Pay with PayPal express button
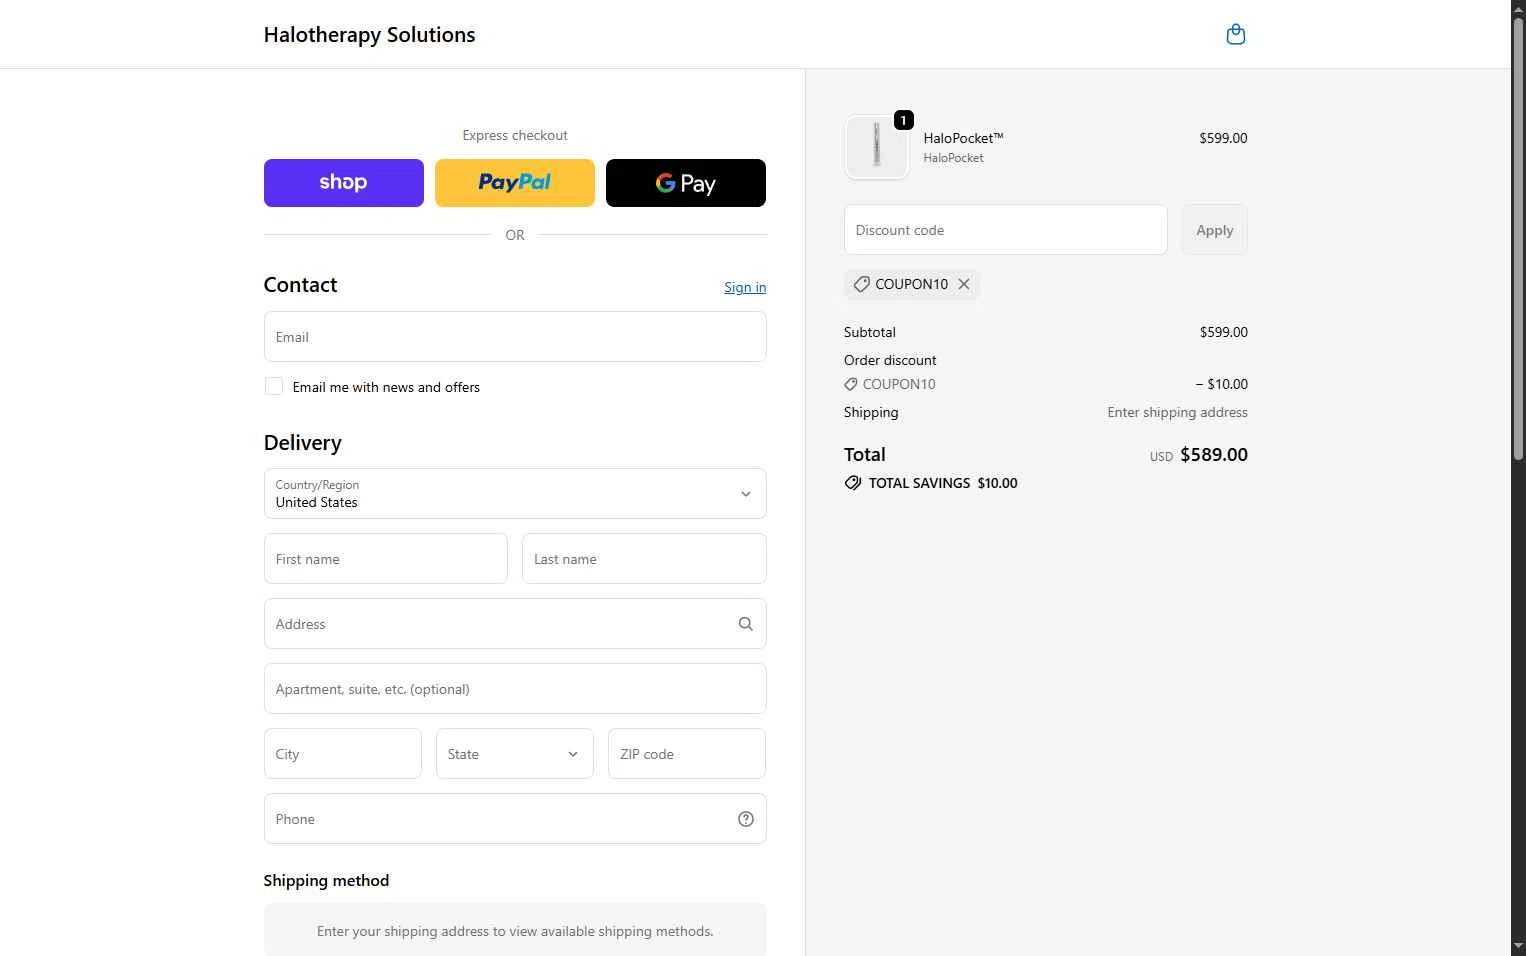Screen dimensions: 1526x956 click(x=515, y=183)
